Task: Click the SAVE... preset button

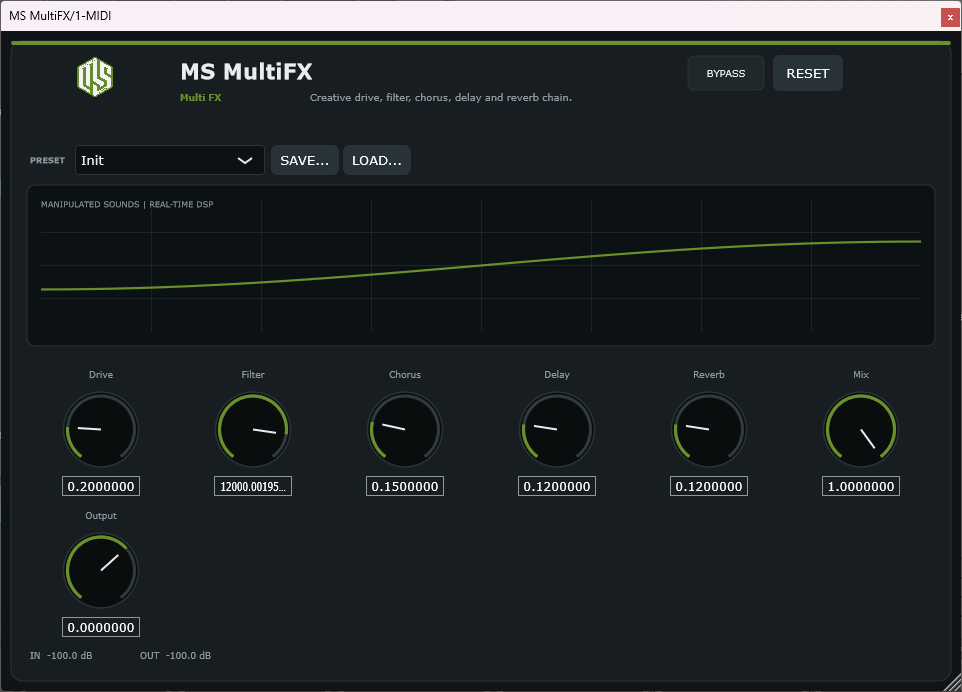Action: [x=304, y=160]
